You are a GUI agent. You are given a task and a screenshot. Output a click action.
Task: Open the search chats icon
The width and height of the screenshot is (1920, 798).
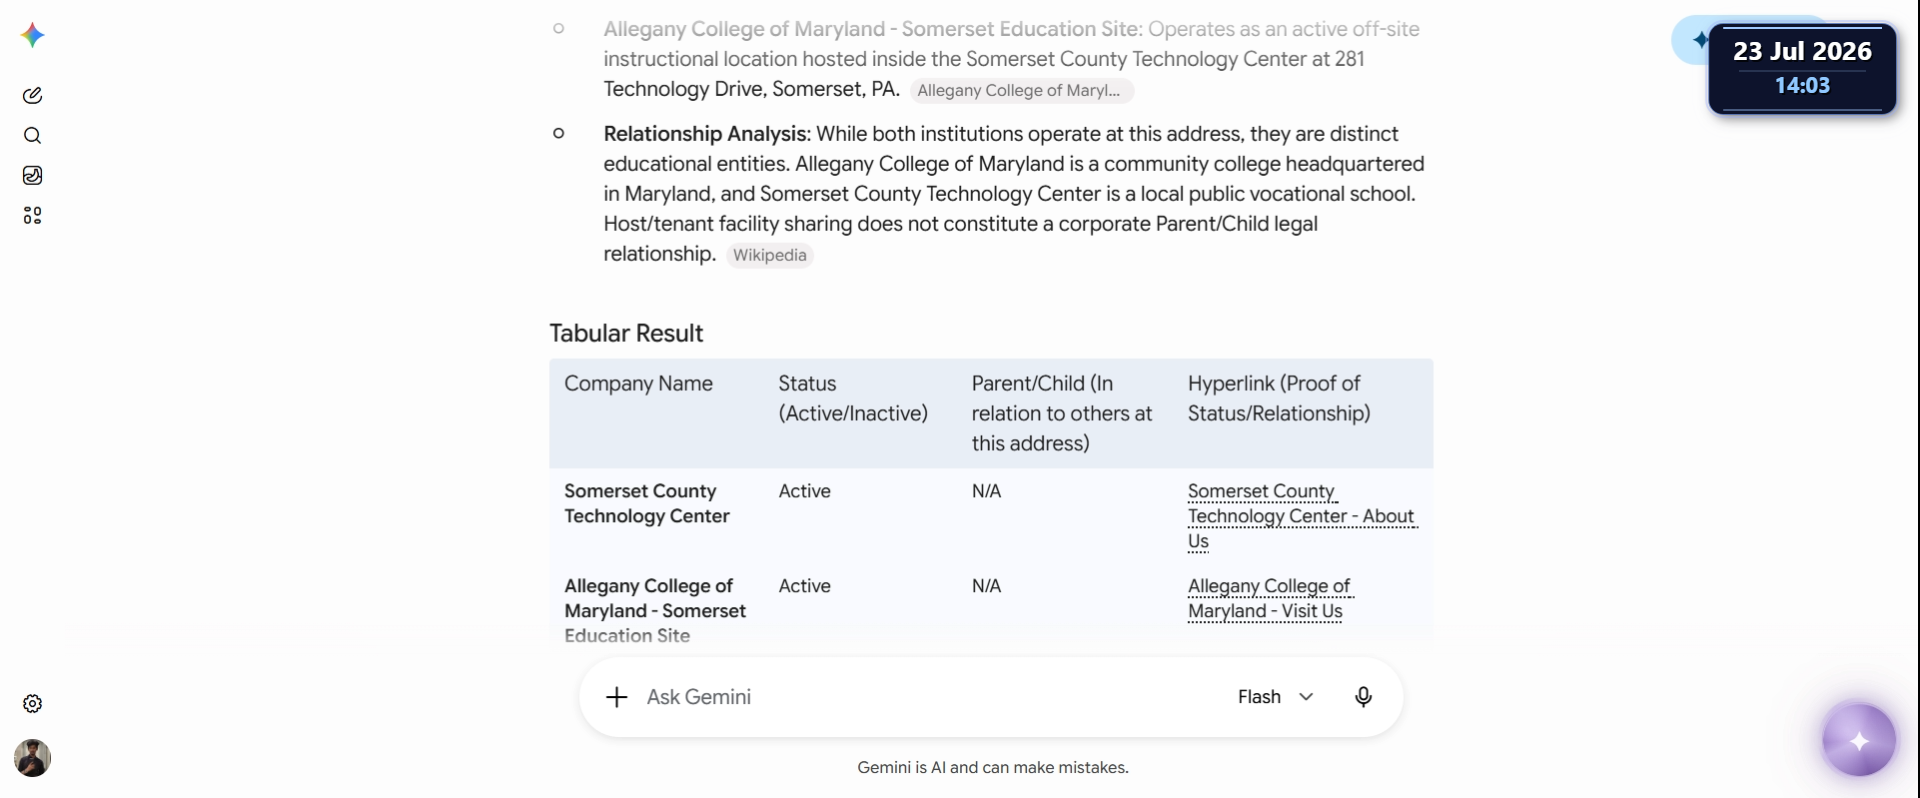[32, 135]
